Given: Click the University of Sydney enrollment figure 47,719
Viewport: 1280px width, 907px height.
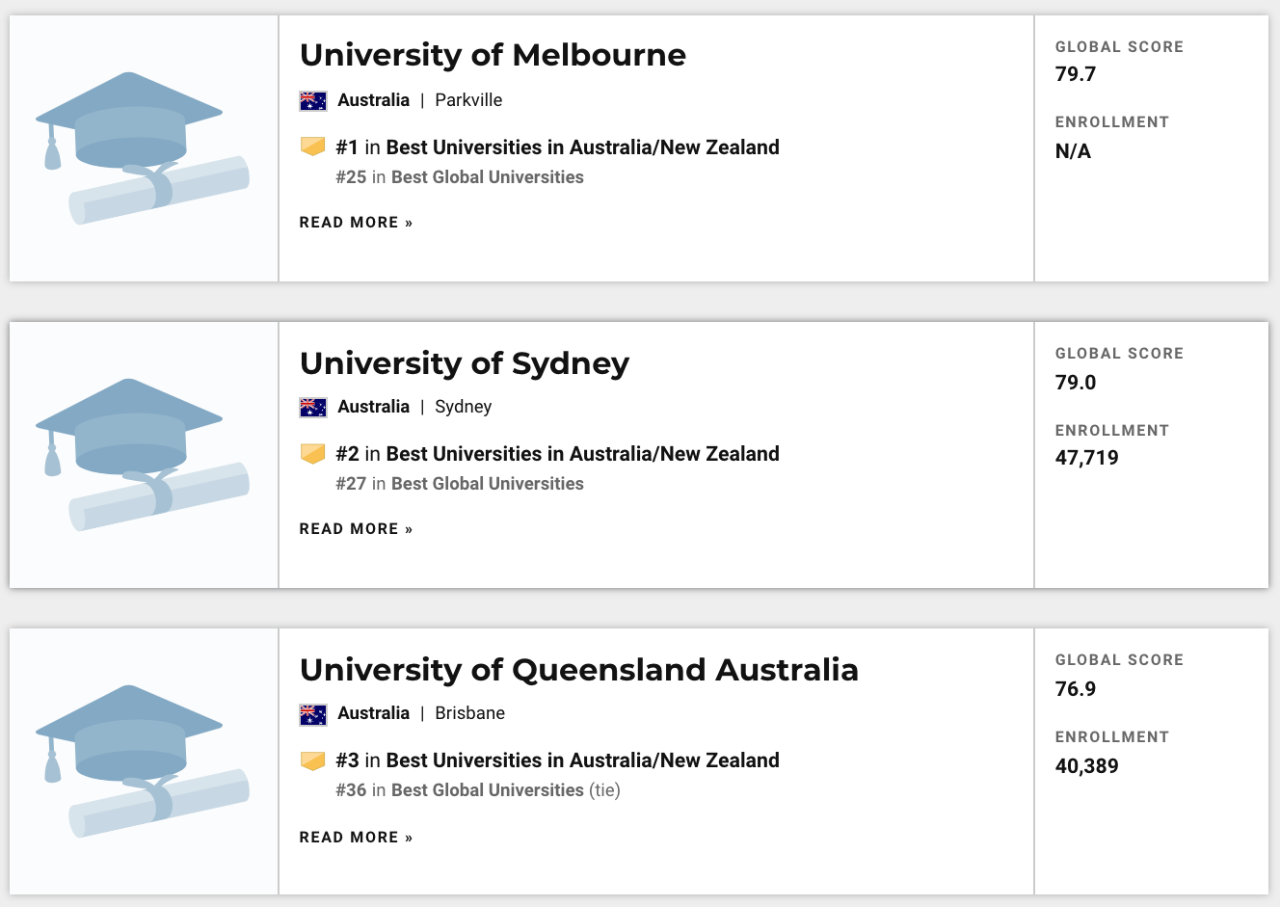Looking at the screenshot, I should click(x=1086, y=459).
